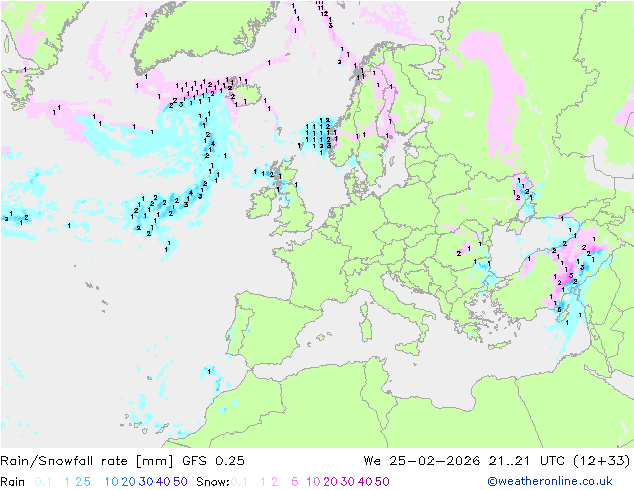The height and width of the screenshot is (490, 634).
Task: Click the 'Snow:' legend label
Action: [x=213, y=482]
